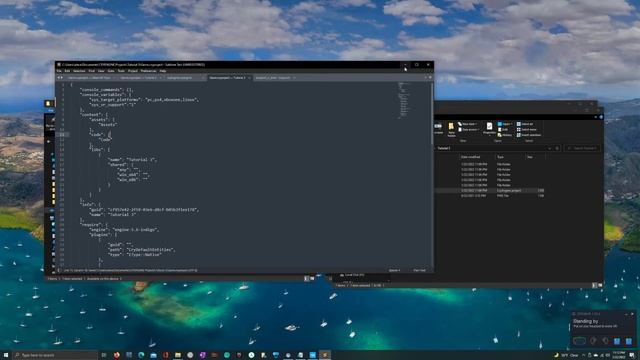640x360 pixels.
Task: Select the PNG File row in Explorer
Action: click(x=490, y=196)
